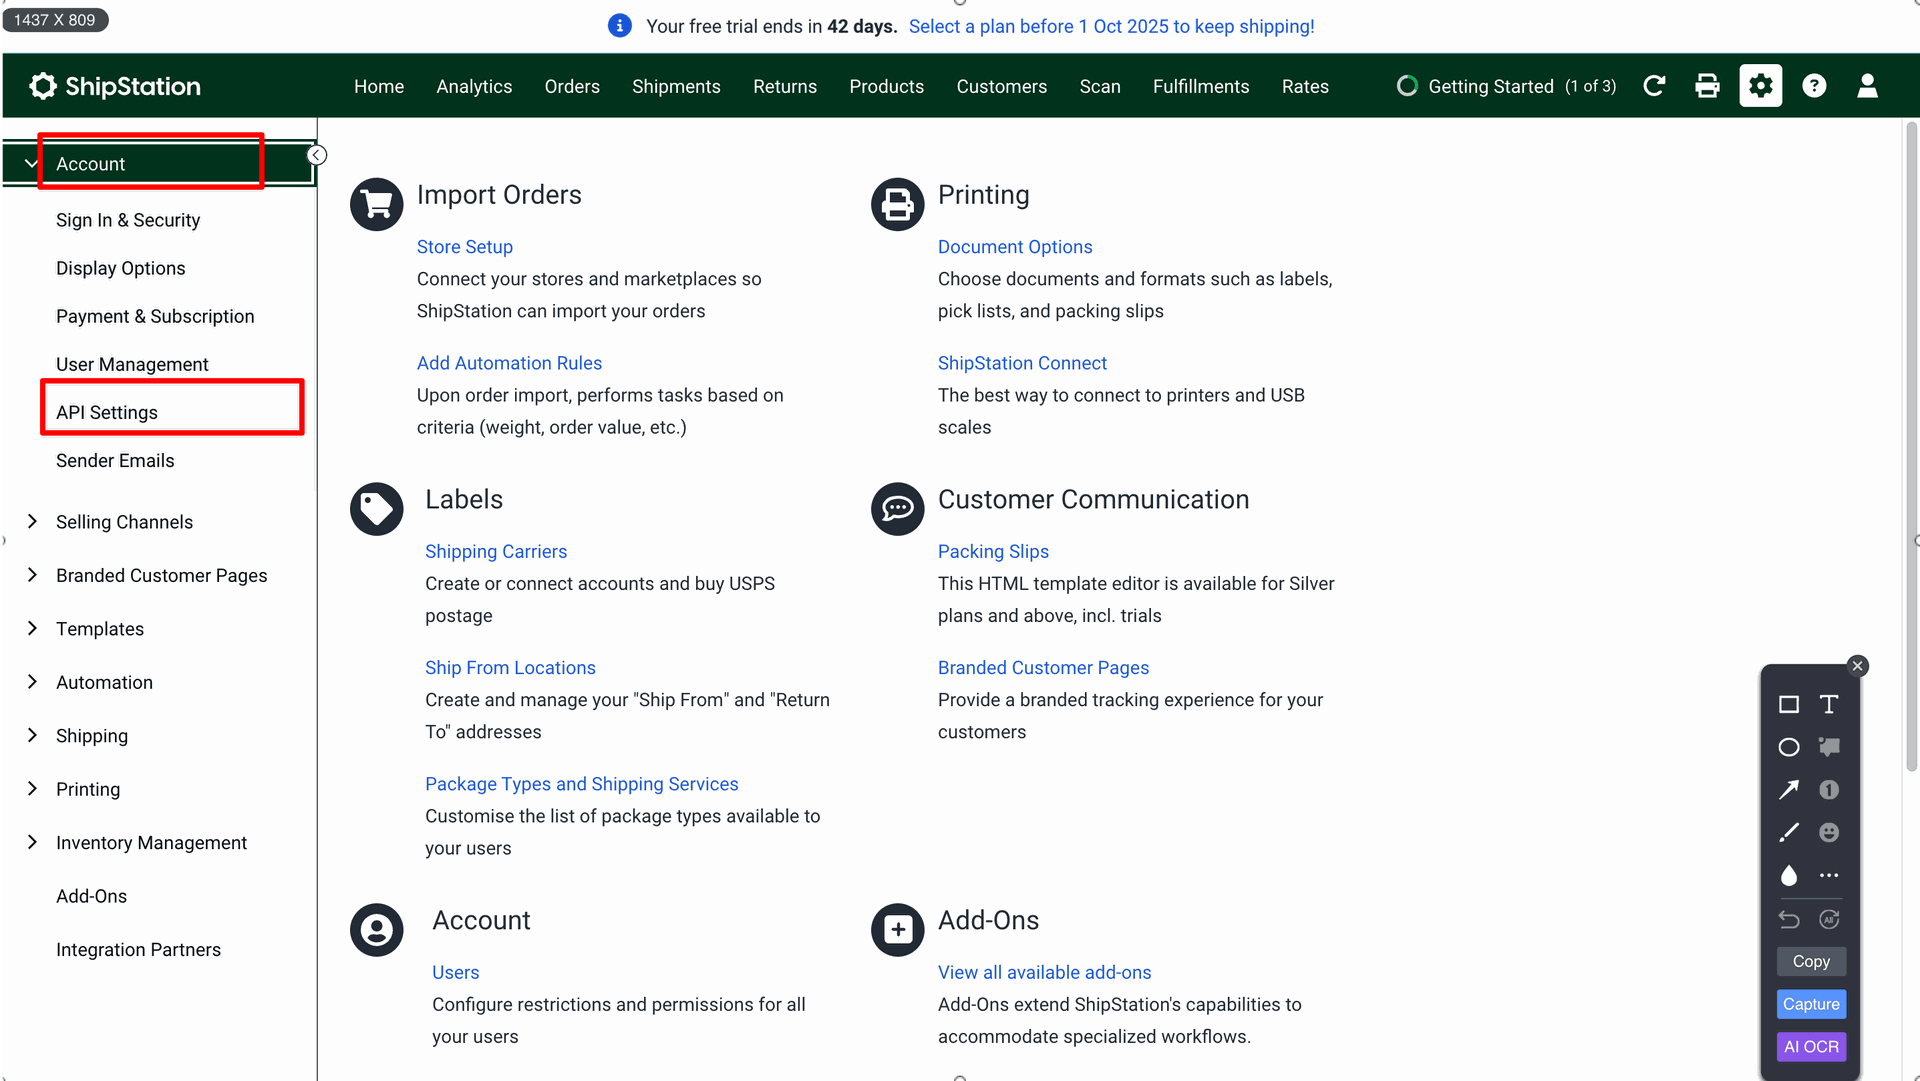Open the Shipments menu
The width and height of the screenshot is (1920, 1081).
(676, 87)
